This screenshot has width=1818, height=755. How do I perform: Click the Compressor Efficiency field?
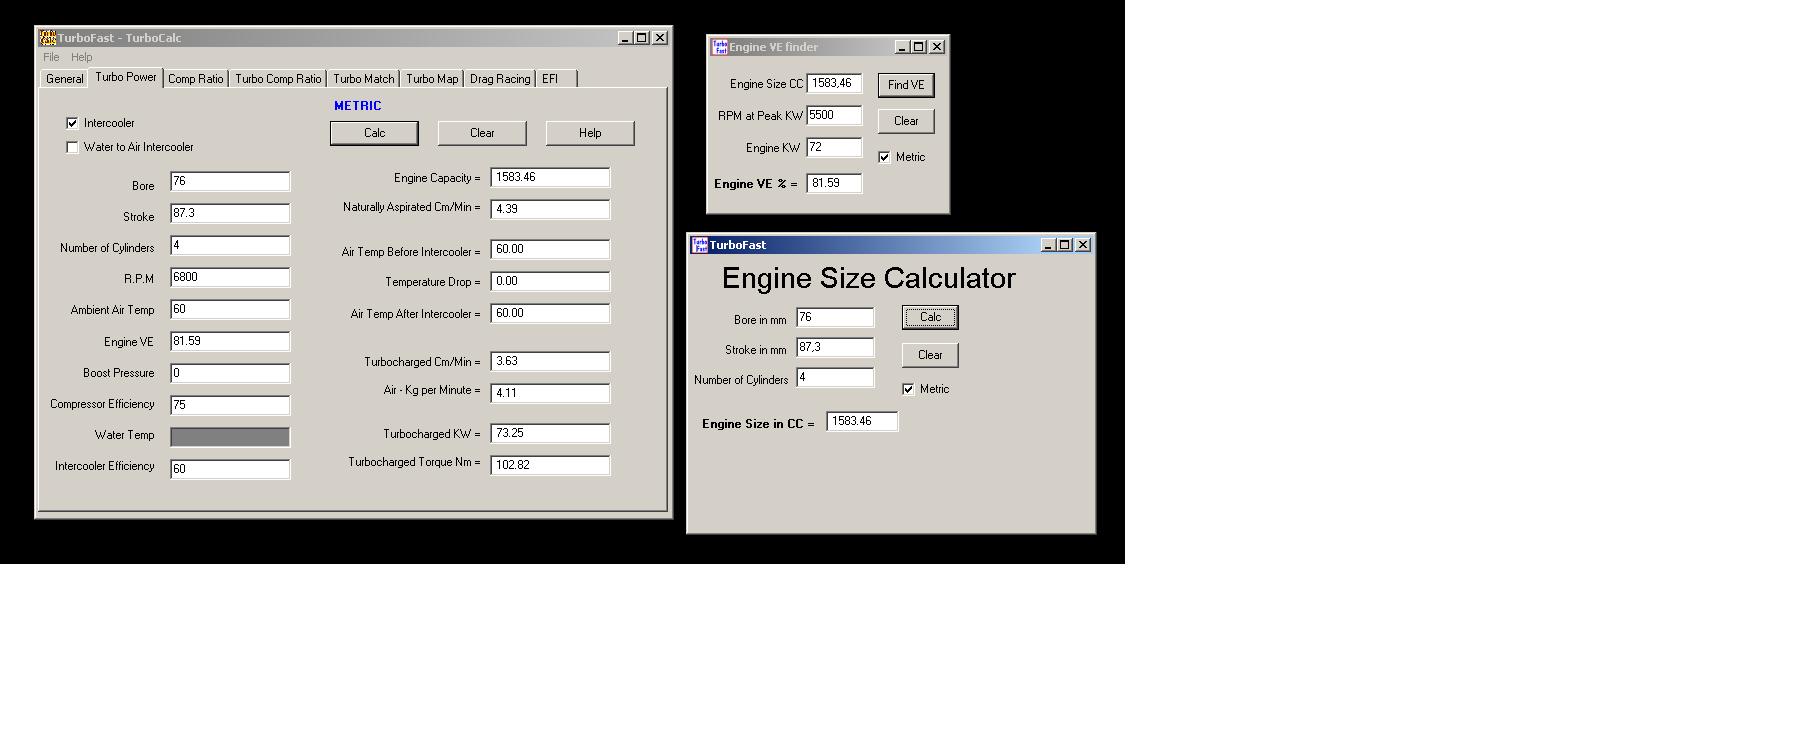coord(230,405)
